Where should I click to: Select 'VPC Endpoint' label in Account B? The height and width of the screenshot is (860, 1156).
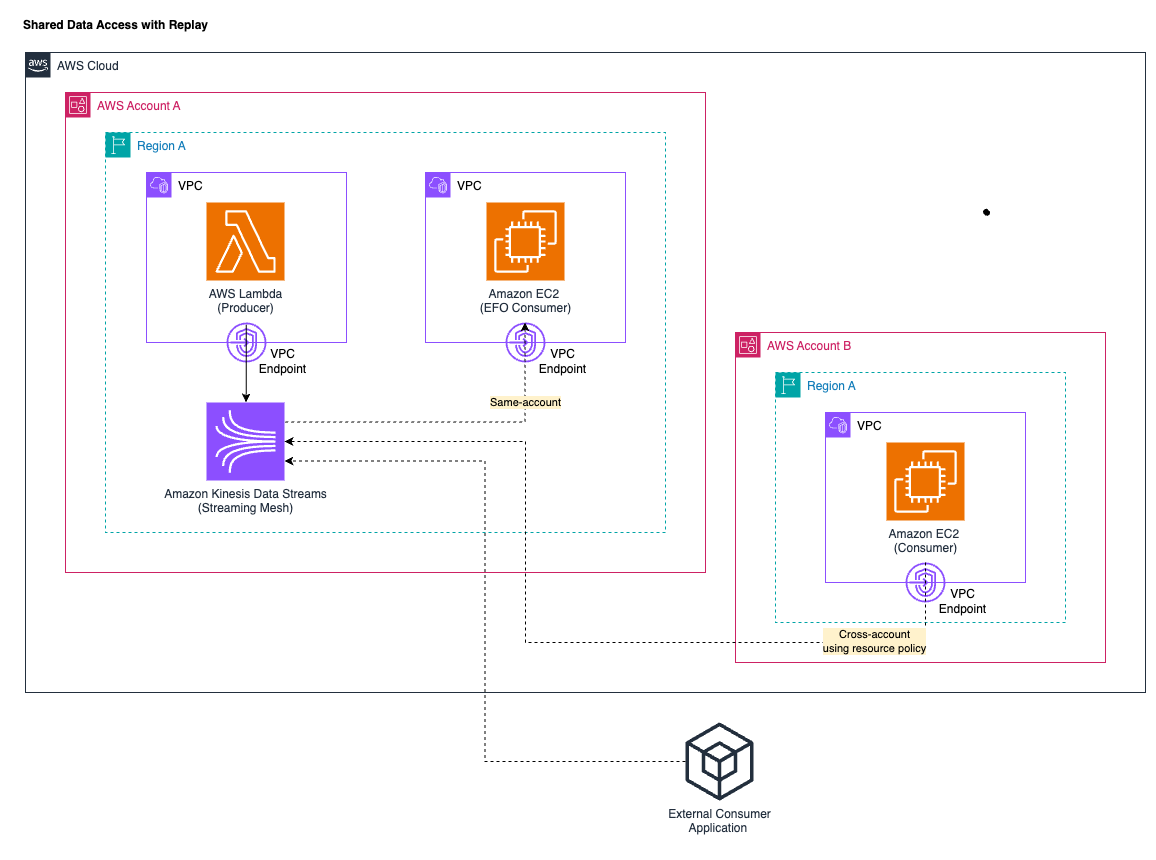tap(962, 601)
